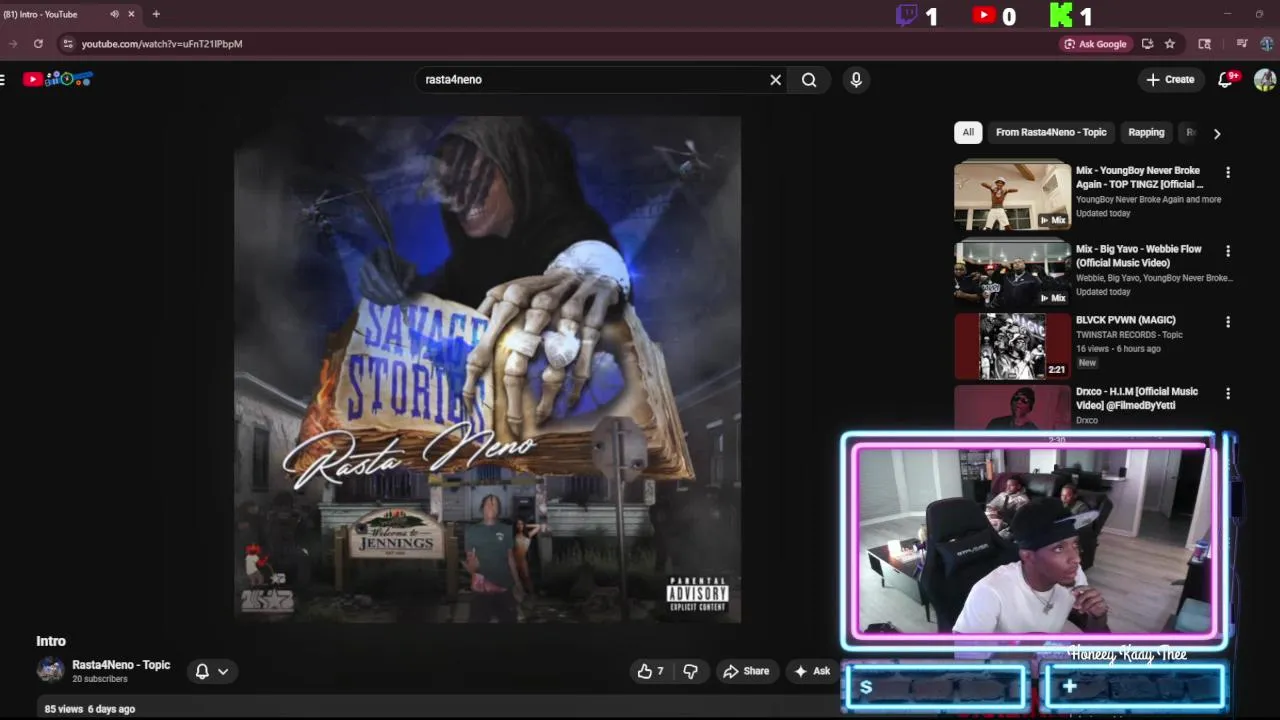Image resolution: width=1280 pixels, height=720 pixels.
Task: Click TWINSTAR RECORDS - Topic channel name
Action: pyautogui.click(x=1129, y=335)
